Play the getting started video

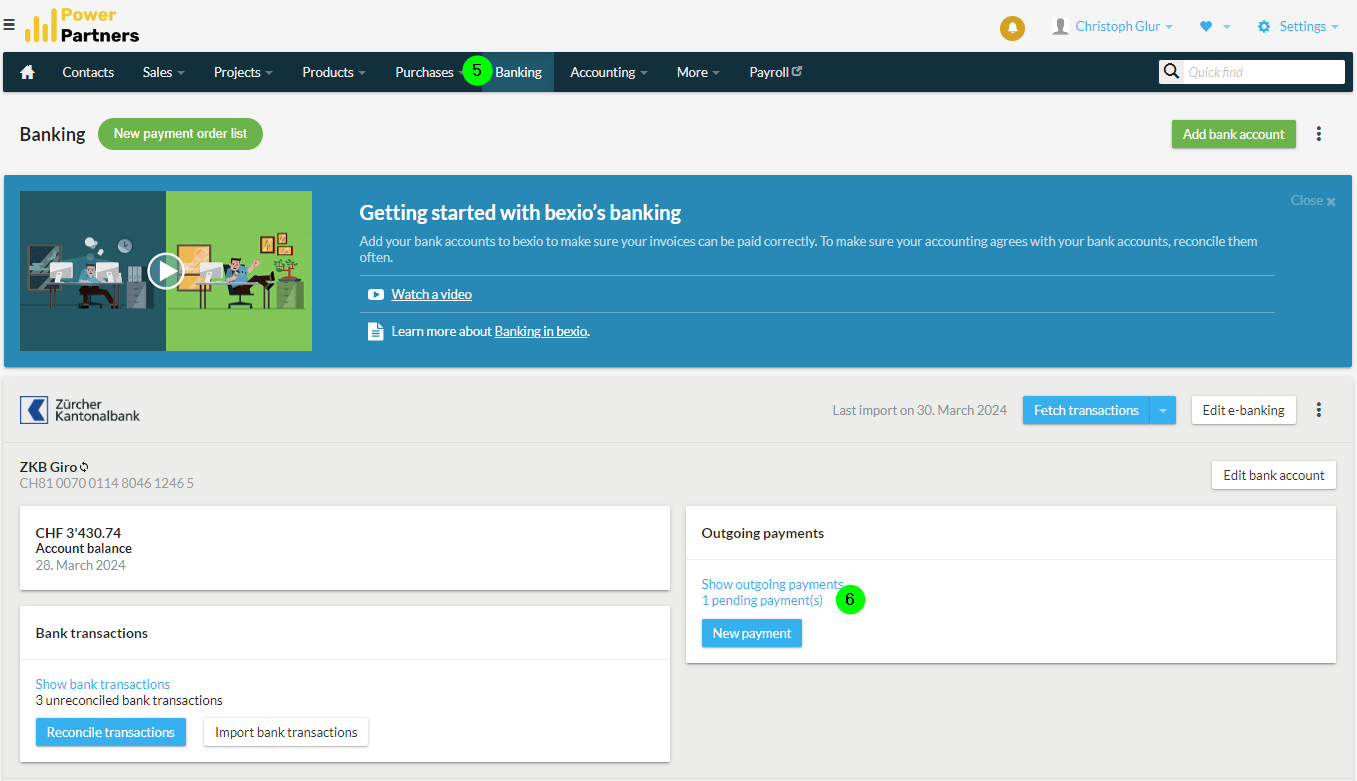pyautogui.click(x=166, y=271)
